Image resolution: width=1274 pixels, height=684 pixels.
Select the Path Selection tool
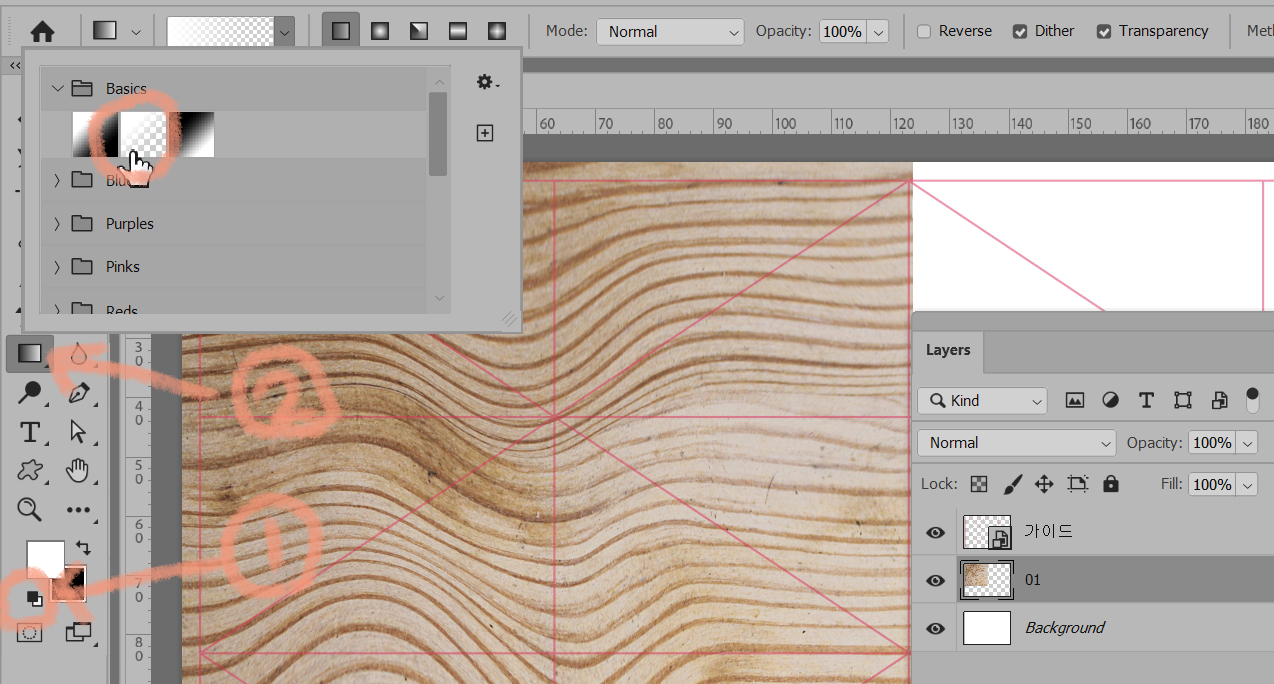click(x=78, y=432)
